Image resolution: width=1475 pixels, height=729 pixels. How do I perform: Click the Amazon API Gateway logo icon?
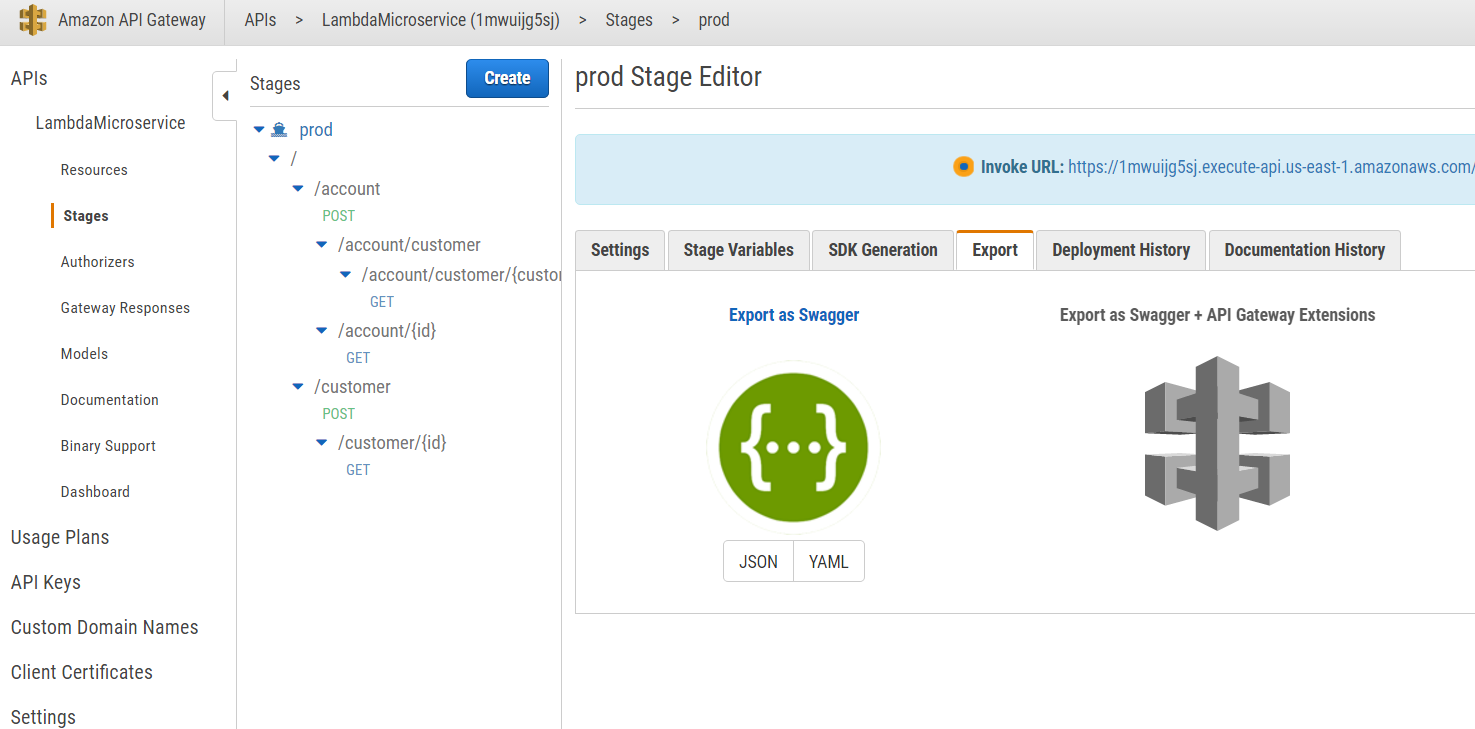(x=33, y=20)
